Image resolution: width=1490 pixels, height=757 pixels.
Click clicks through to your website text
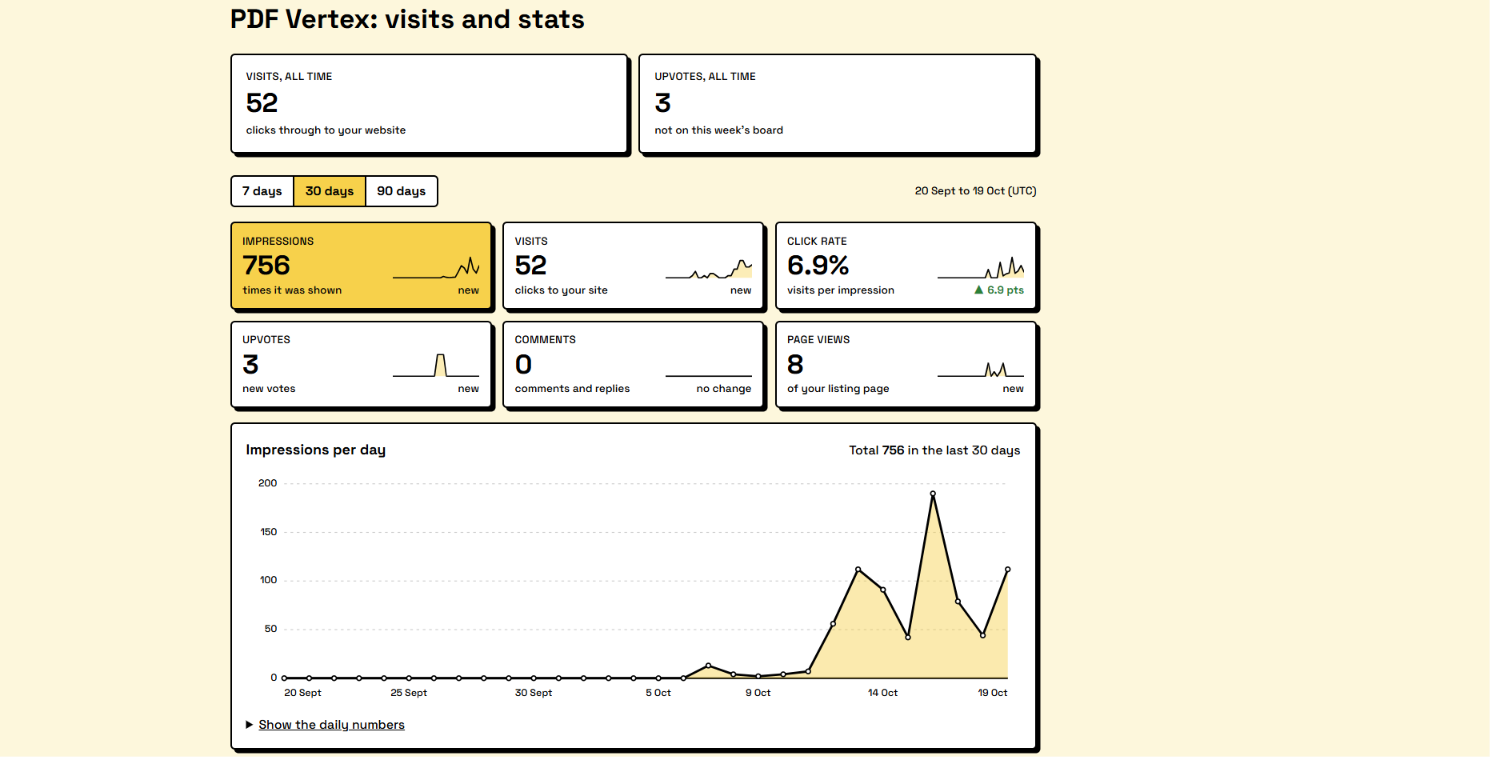(326, 130)
